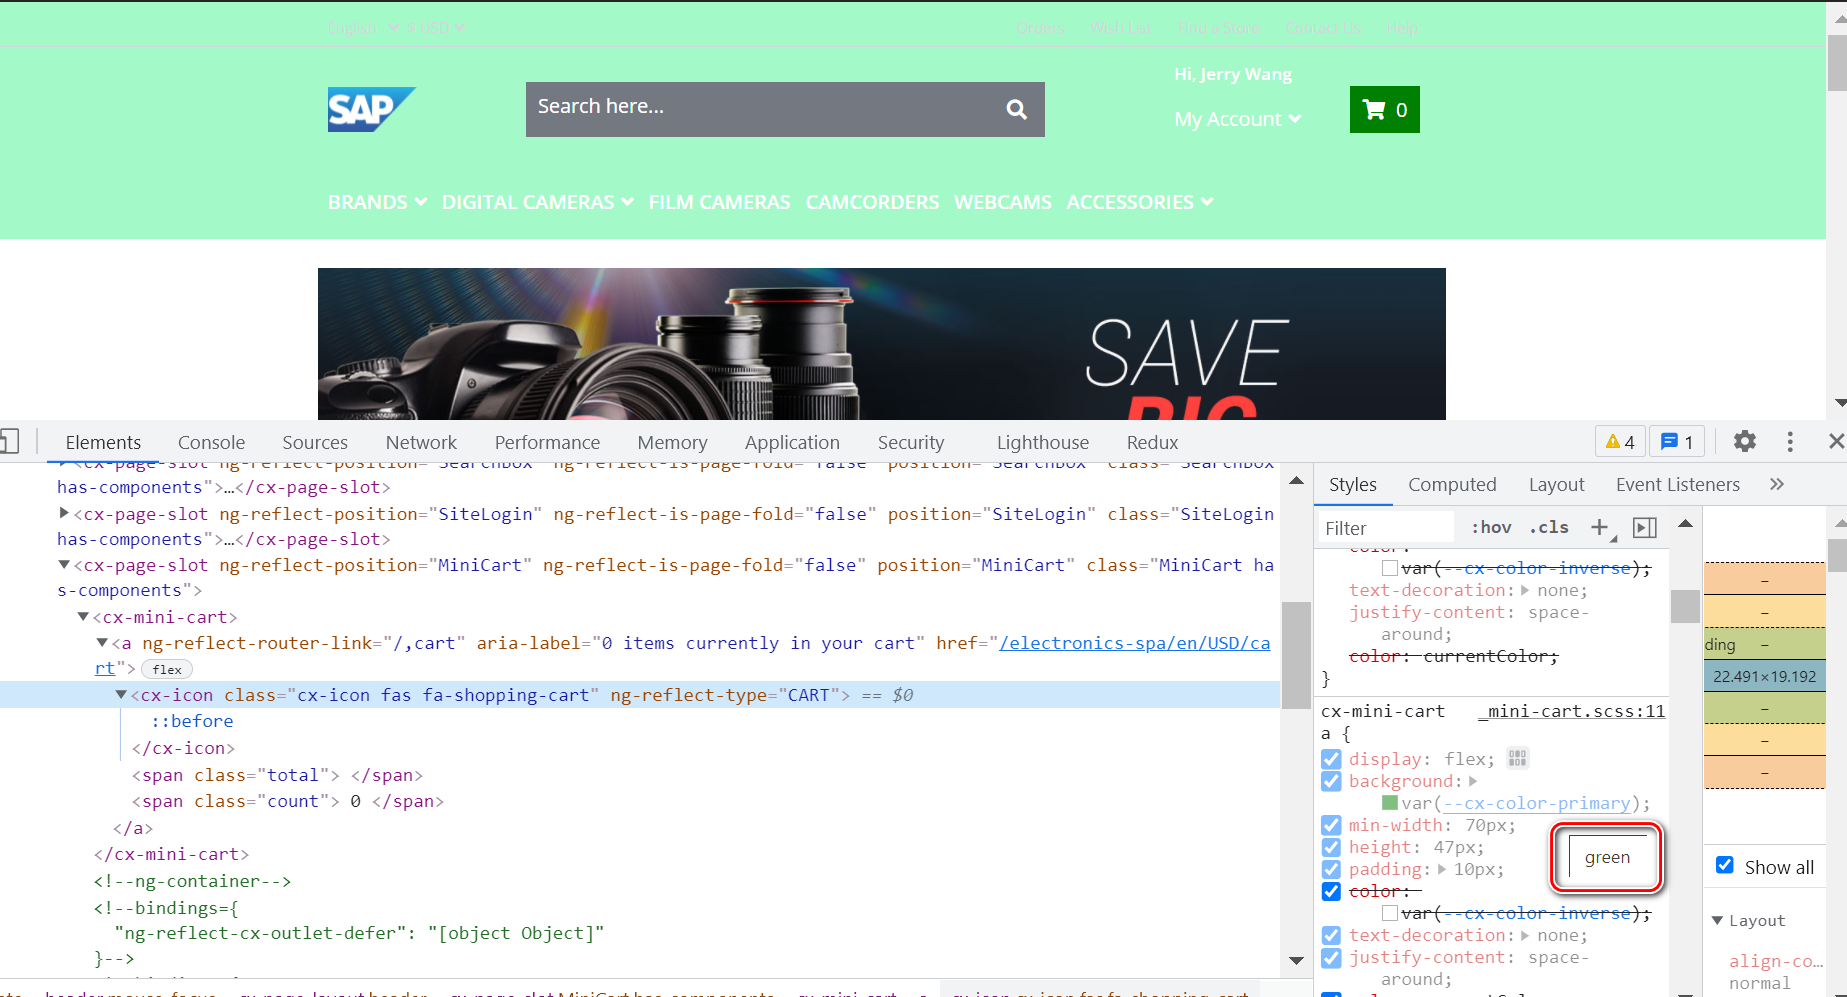The image size is (1847, 997).
Task: Click the flex badge in DOM tree
Action: coord(167,669)
